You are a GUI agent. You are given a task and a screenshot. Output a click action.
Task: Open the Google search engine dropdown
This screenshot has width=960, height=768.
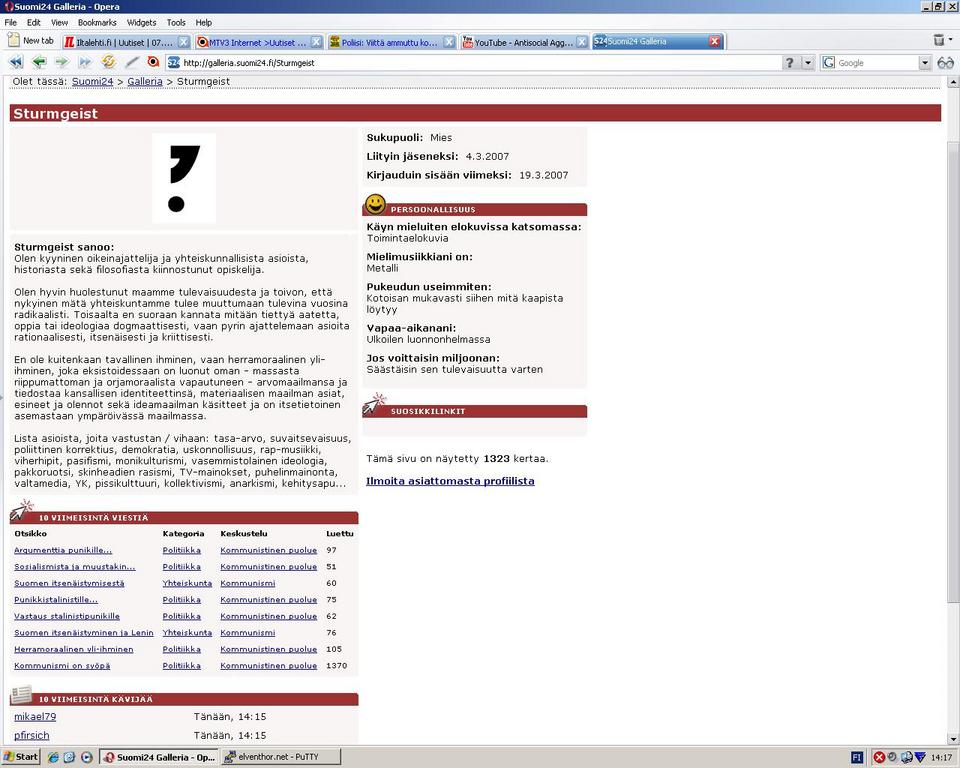click(924, 62)
